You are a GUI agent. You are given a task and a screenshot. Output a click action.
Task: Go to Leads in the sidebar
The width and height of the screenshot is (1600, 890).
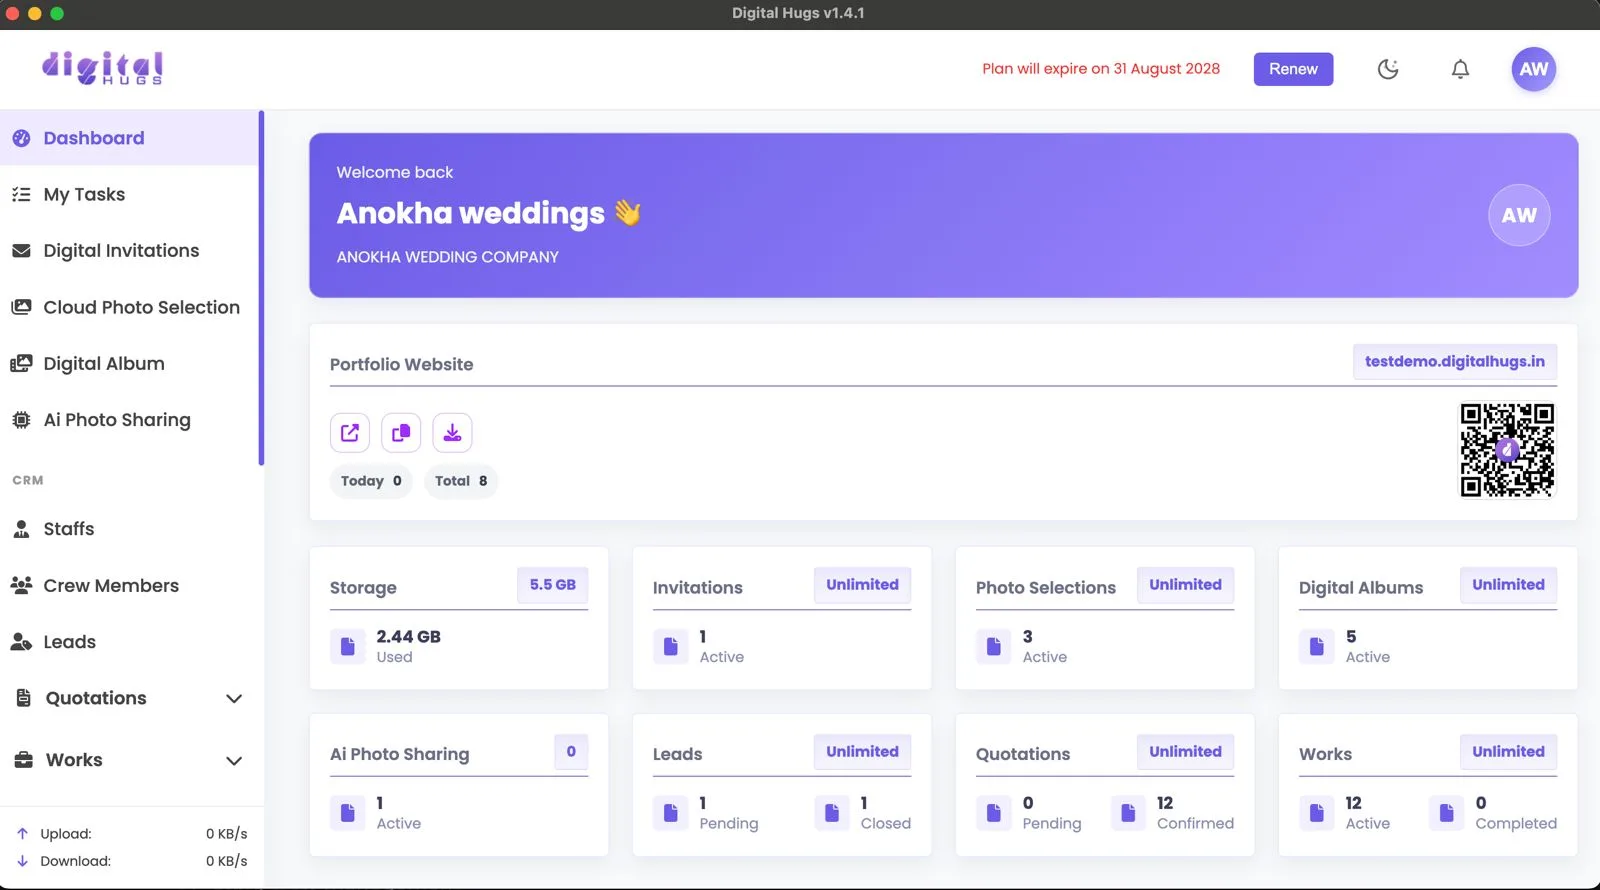click(130, 642)
